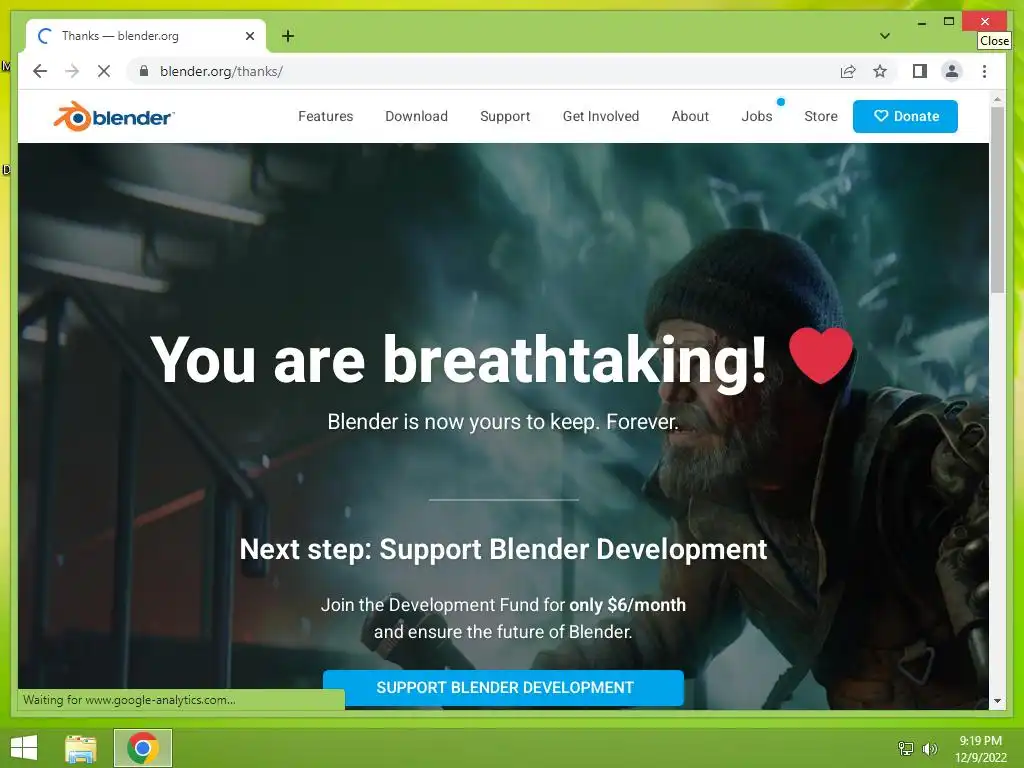
Task: Open the browser side panel icon
Action: (920, 71)
